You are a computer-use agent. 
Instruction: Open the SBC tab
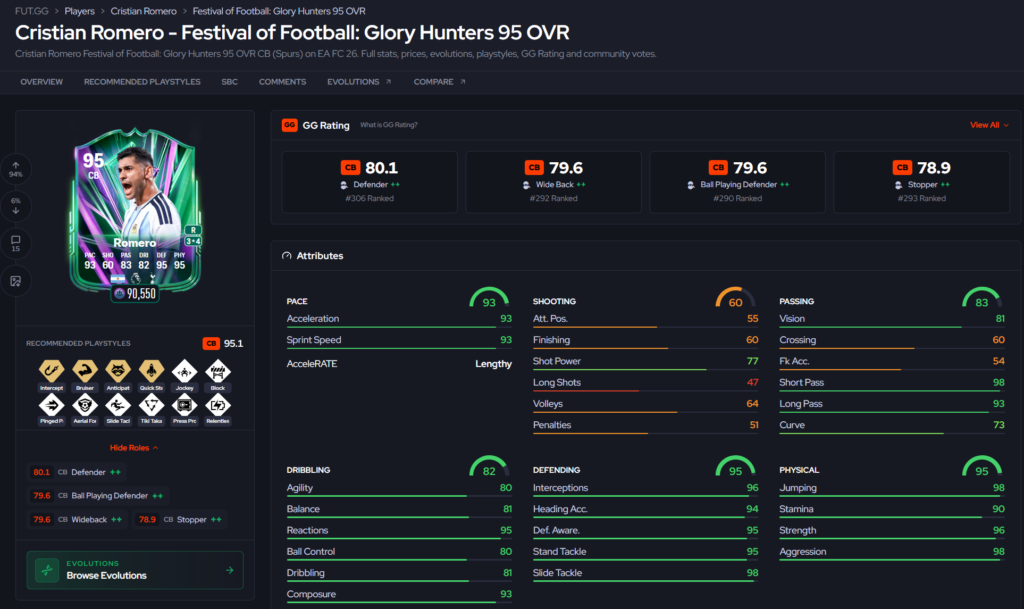tap(229, 82)
